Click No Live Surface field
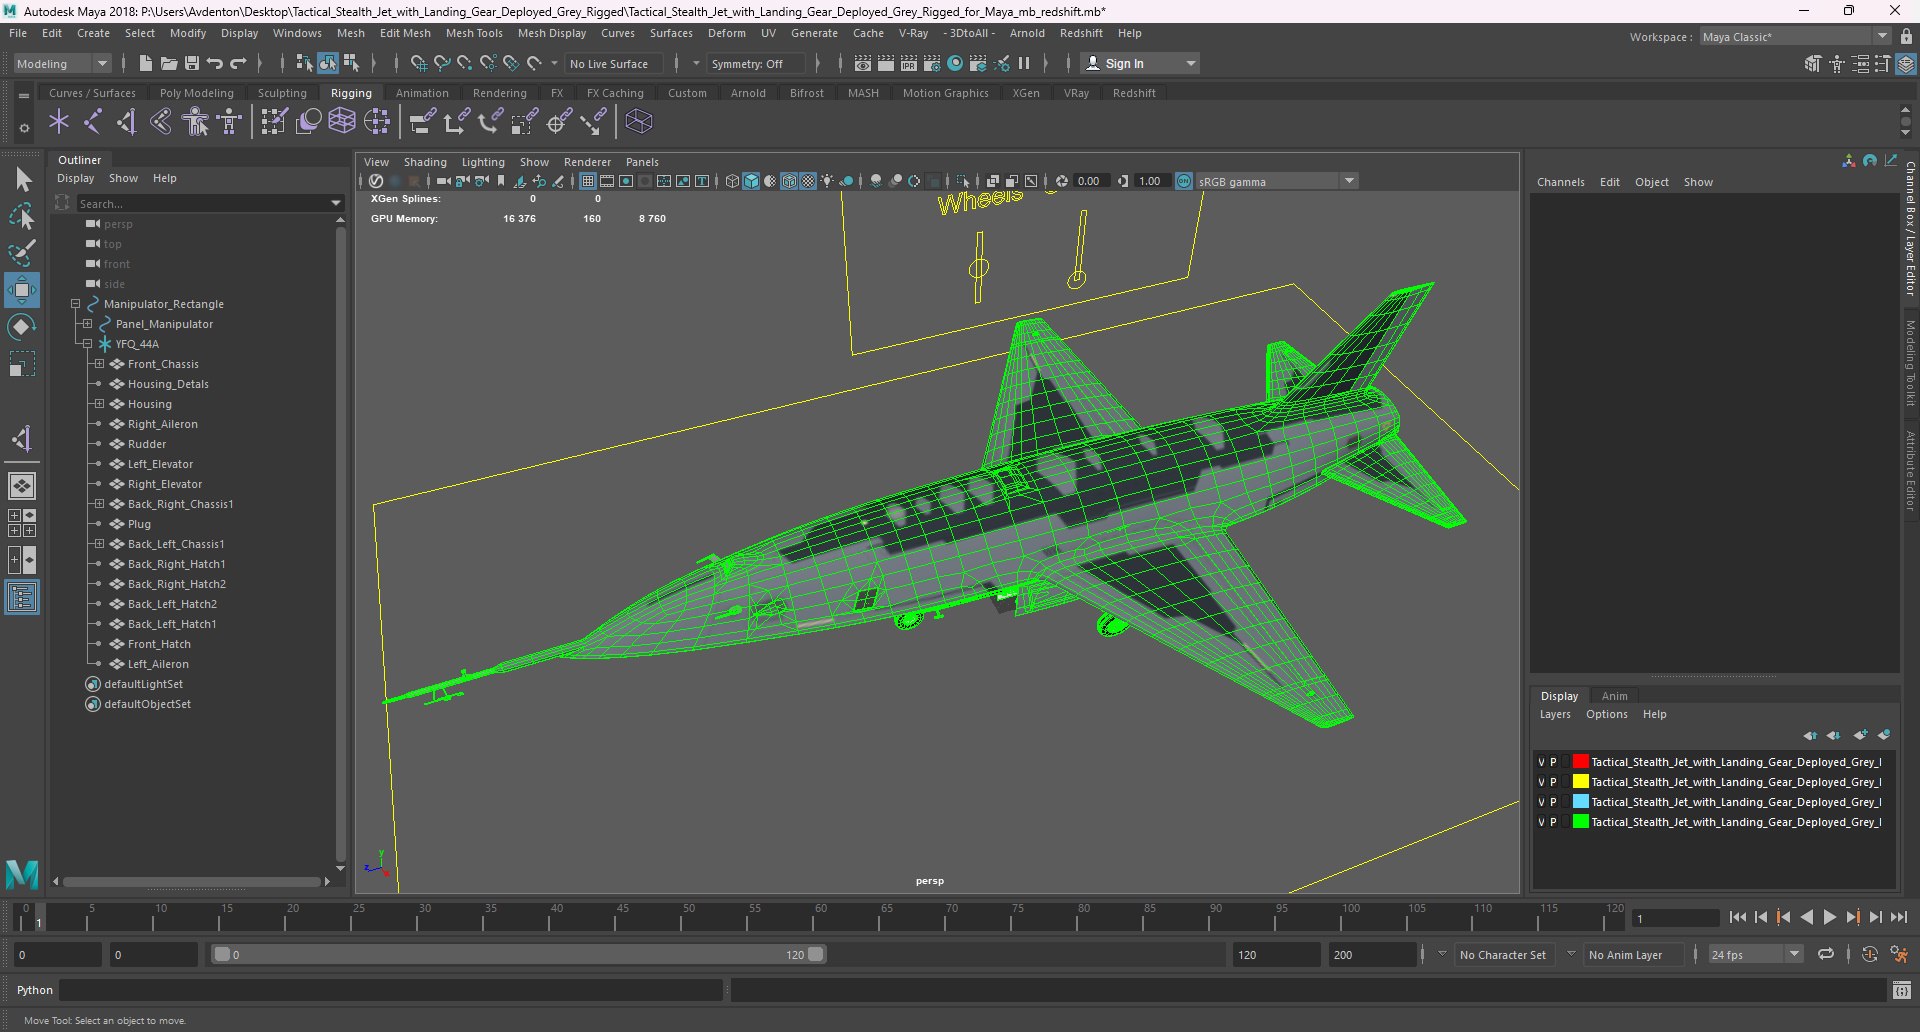 (x=615, y=63)
